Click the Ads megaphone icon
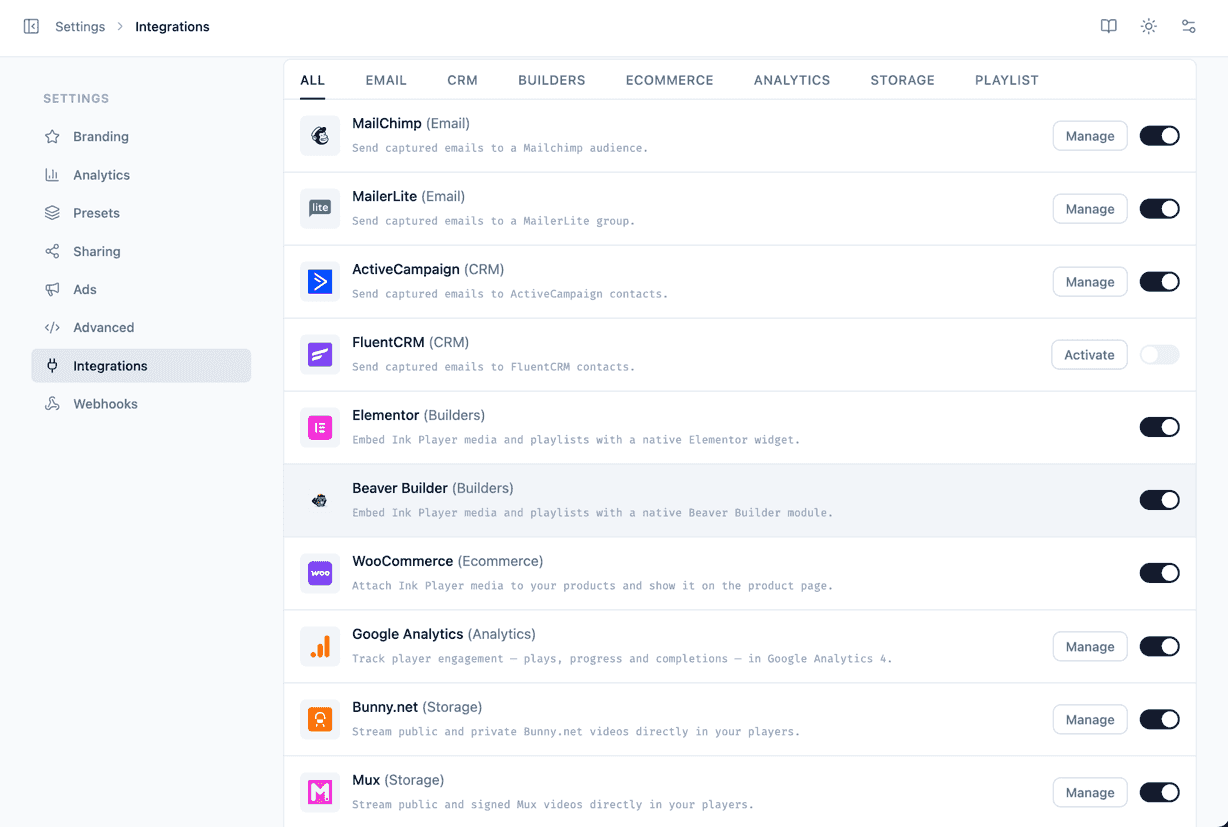Screen dimensions: 1228x827 point(52,289)
